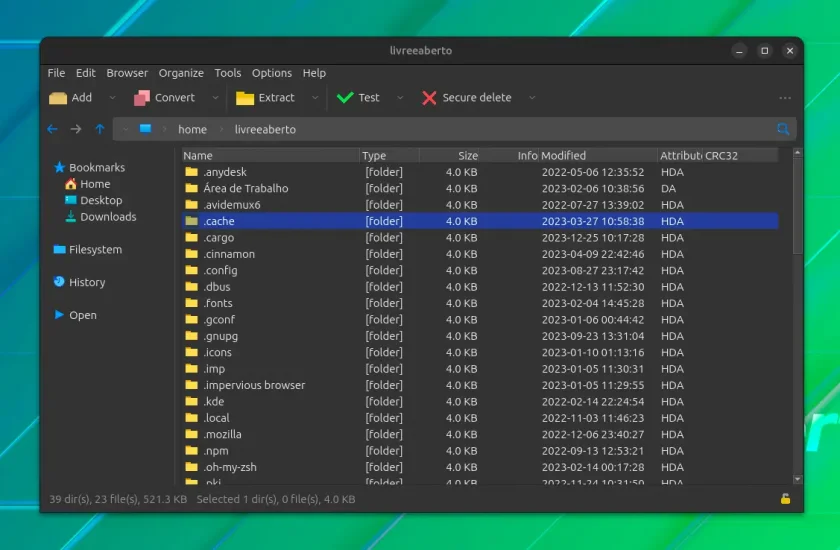Click the folder icon next to .oh-my-zsh
This screenshot has width=840, height=550.
coord(191,466)
